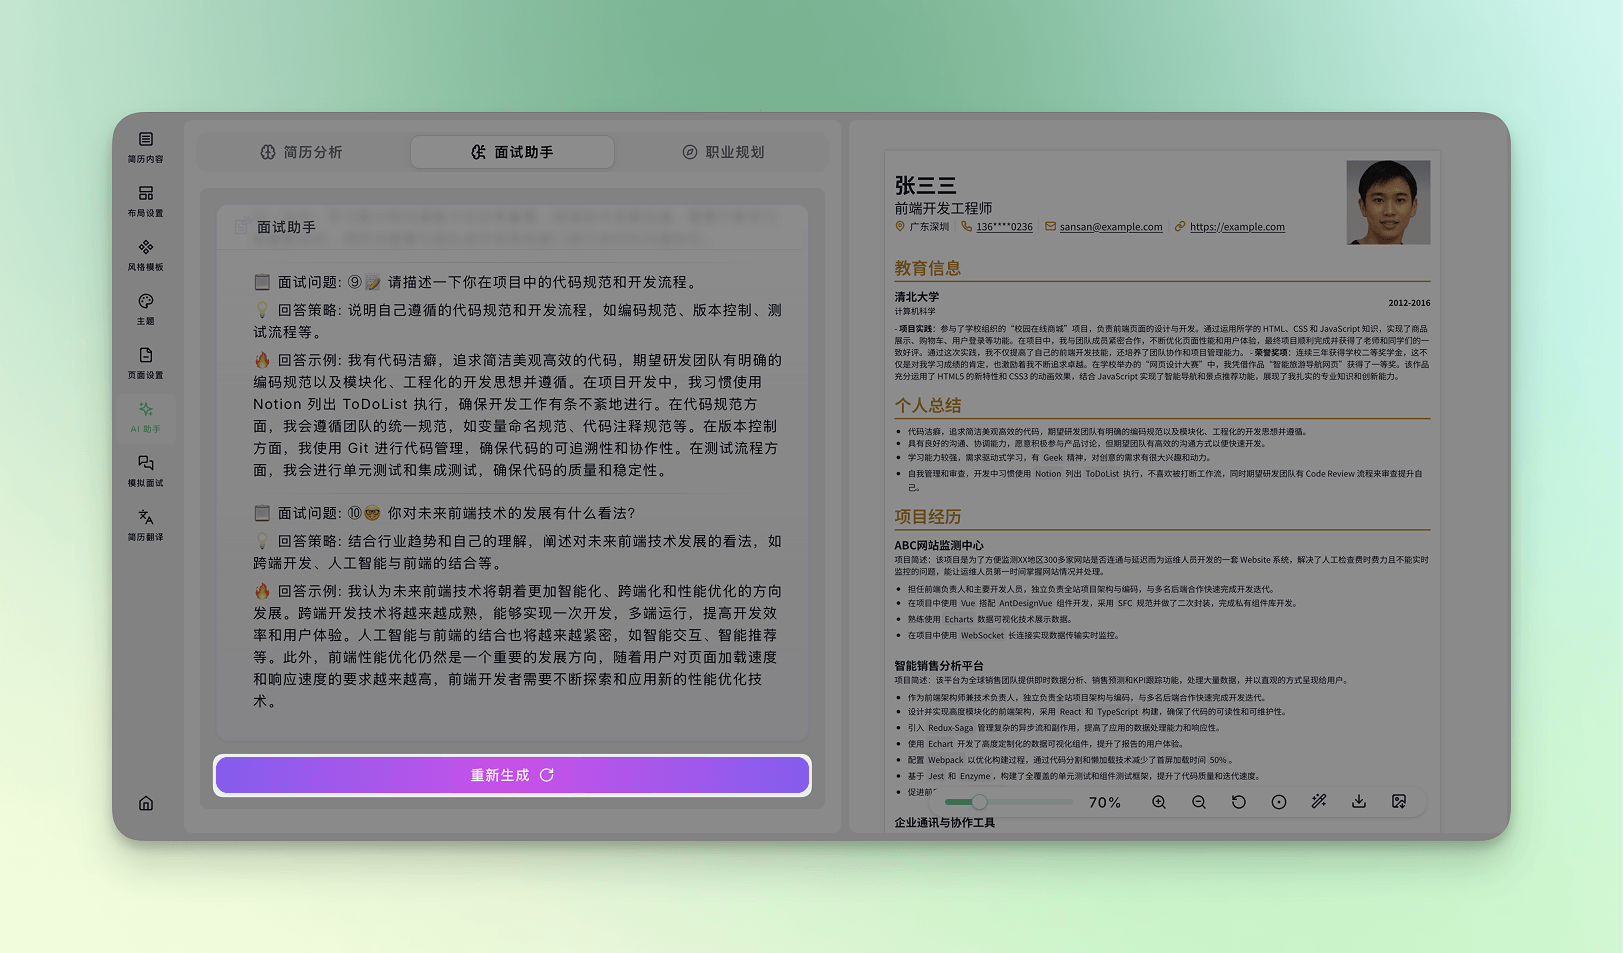Select 风格模板 style templates icon
This screenshot has width=1623, height=953.
click(x=146, y=255)
